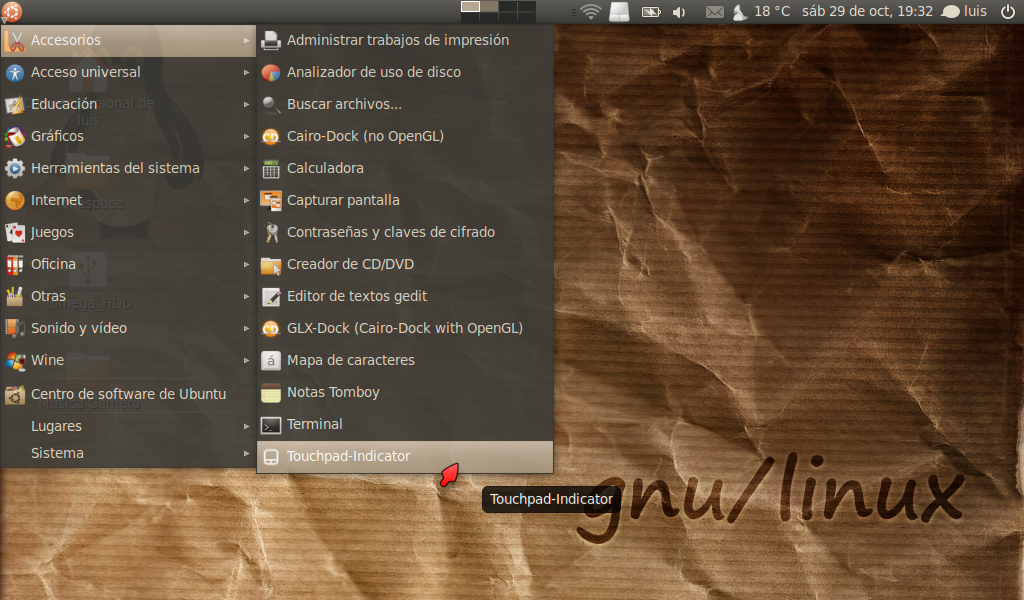This screenshot has height=600, width=1024.
Task: Expand the Gráficos submenu arrow
Action: point(247,136)
